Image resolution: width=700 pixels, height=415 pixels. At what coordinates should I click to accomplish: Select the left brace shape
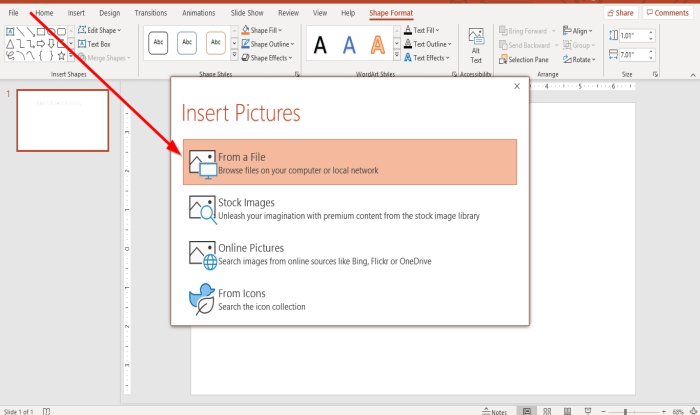(x=41, y=56)
